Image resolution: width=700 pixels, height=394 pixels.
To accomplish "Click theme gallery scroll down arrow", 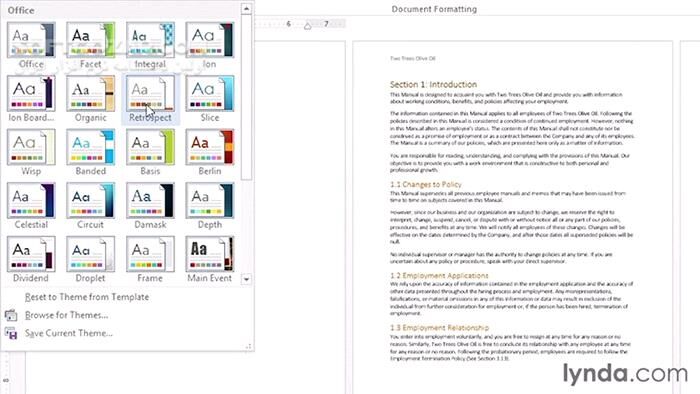I will (246, 279).
